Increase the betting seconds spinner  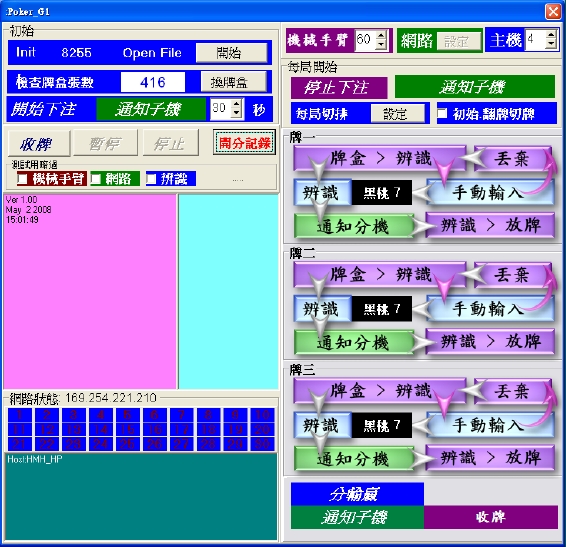236,104
